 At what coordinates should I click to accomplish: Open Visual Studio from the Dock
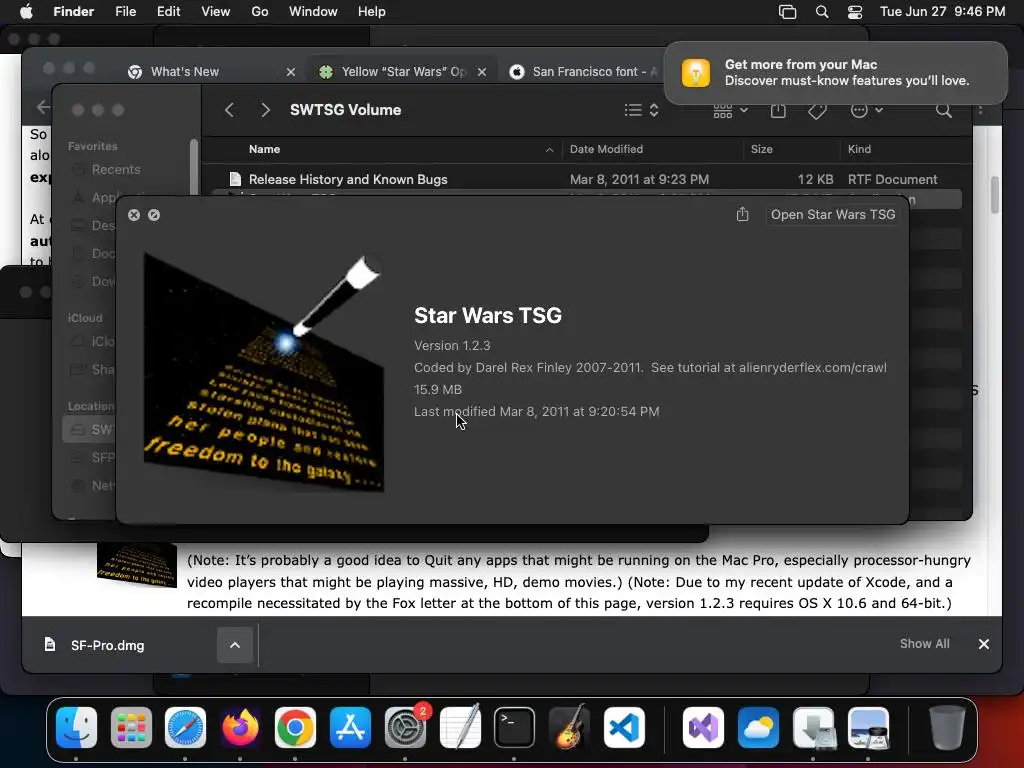tap(703, 728)
